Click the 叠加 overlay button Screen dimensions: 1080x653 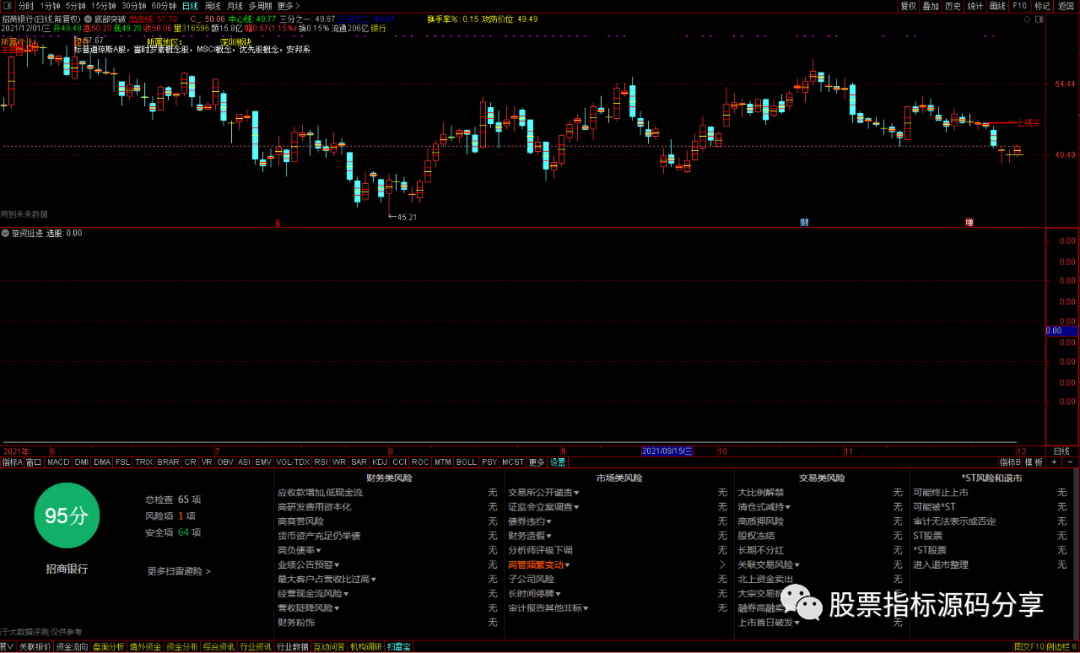(931, 6)
